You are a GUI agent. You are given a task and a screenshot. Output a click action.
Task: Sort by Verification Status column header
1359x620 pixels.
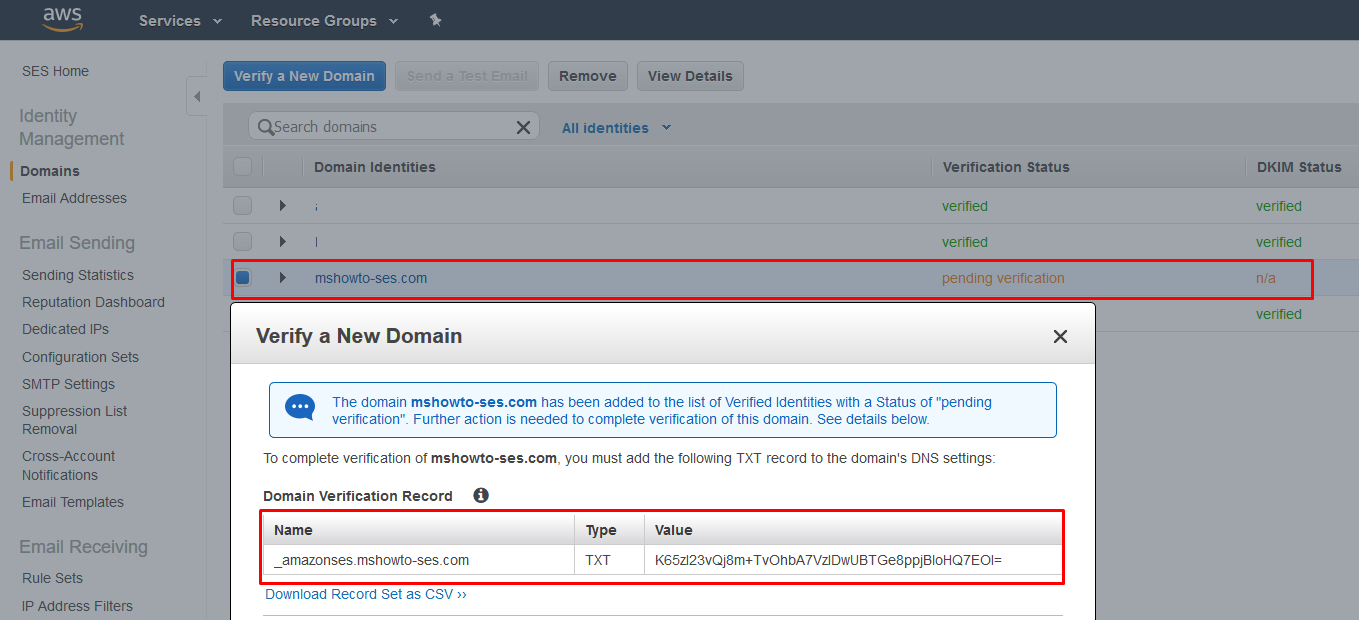(1006, 167)
